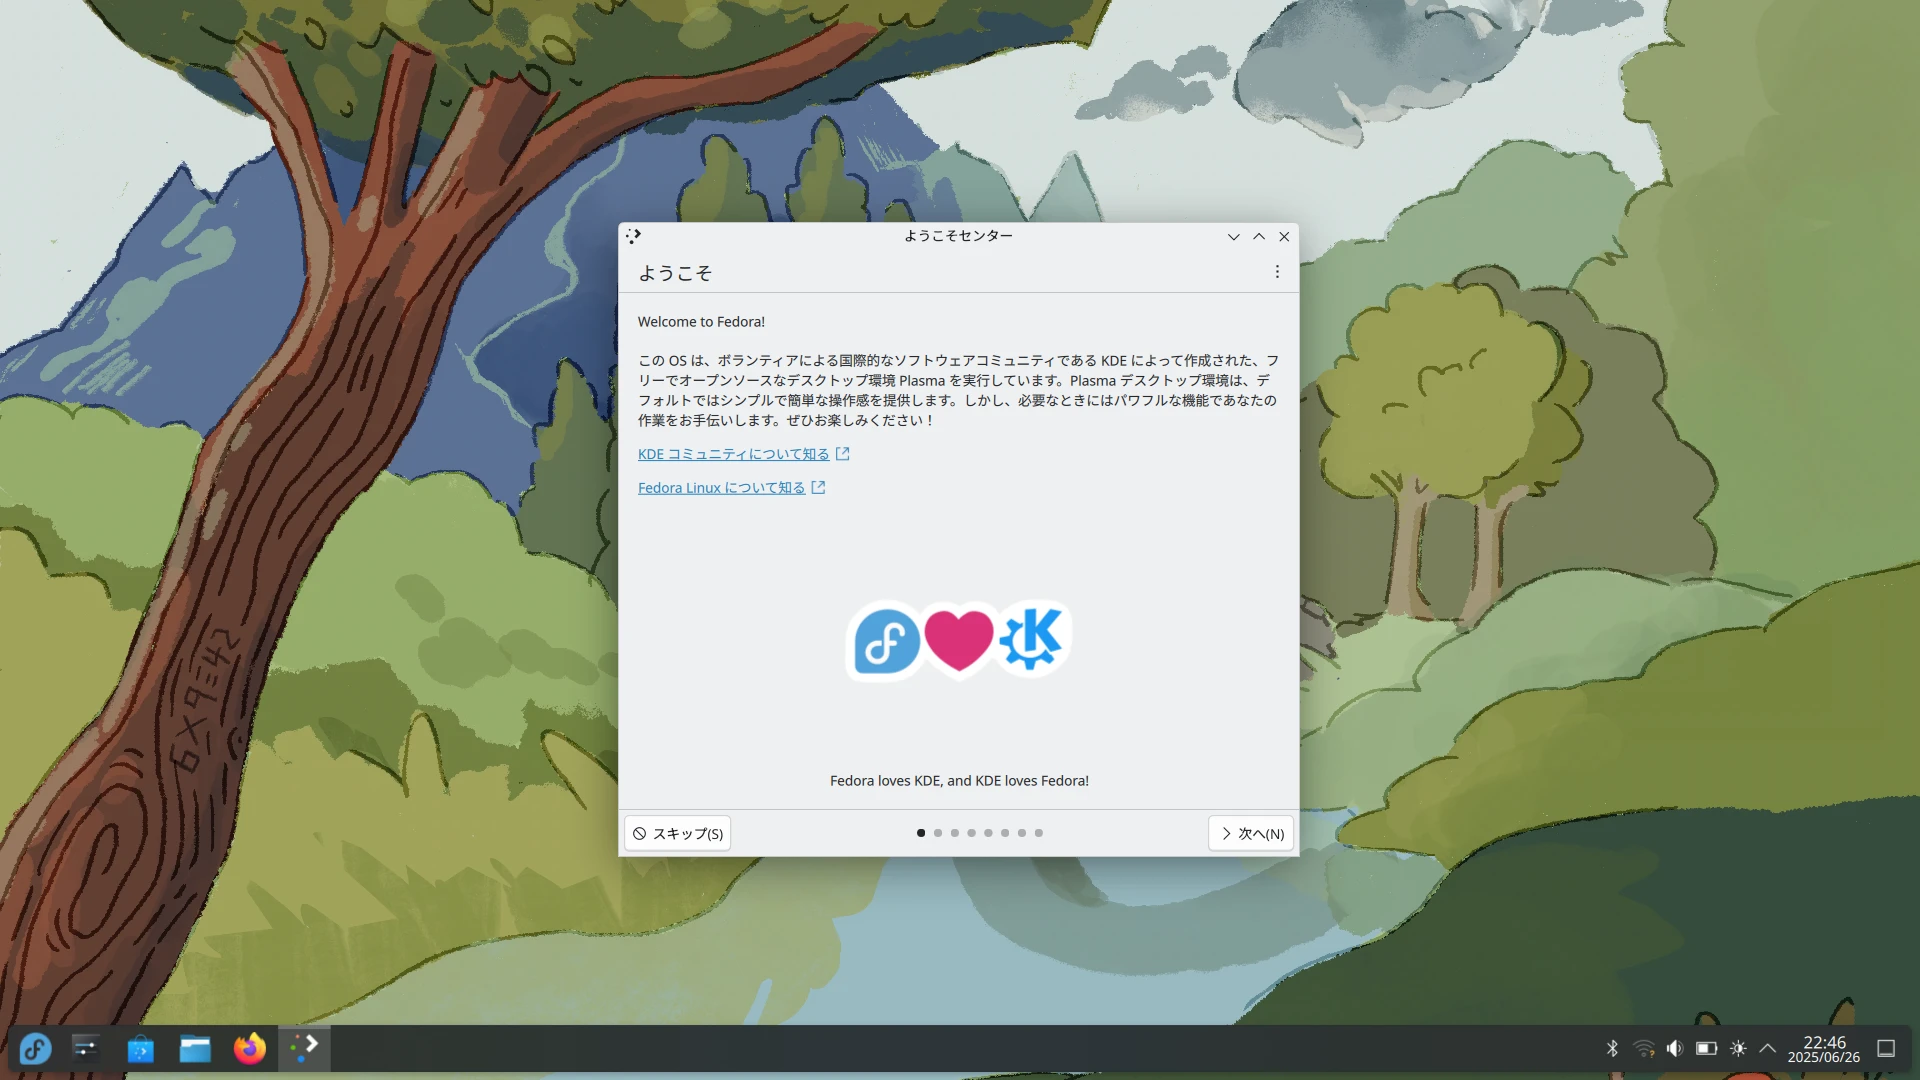Image resolution: width=1920 pixels, height=1080 pixels.
Task: Click the ようこそセンター window title
Action: (958, 236)
